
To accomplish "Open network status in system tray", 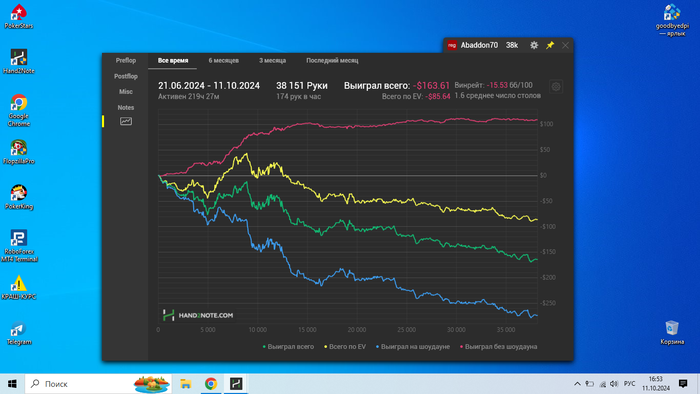I will (602, 384).
